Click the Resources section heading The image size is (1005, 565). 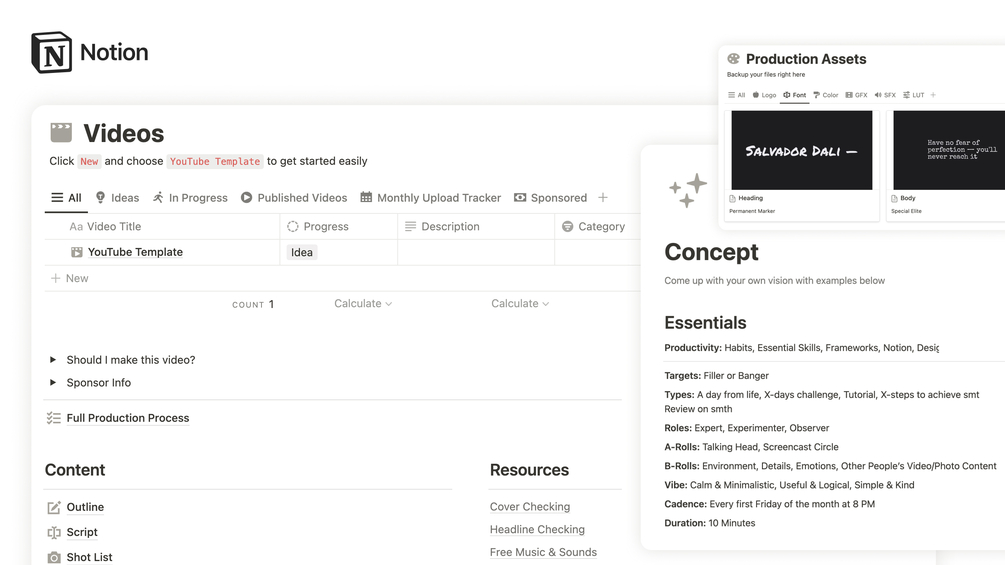(x=529, y=470)
